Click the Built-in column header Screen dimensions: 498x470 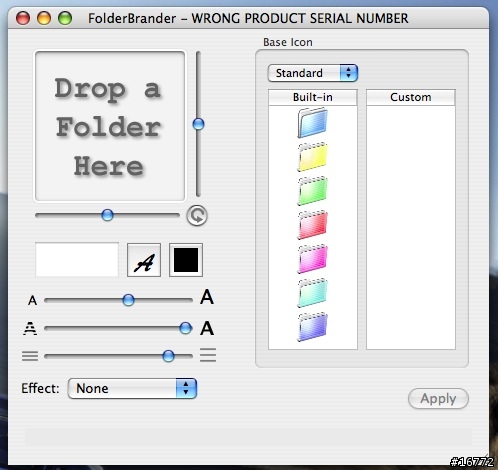pos(313,97)
